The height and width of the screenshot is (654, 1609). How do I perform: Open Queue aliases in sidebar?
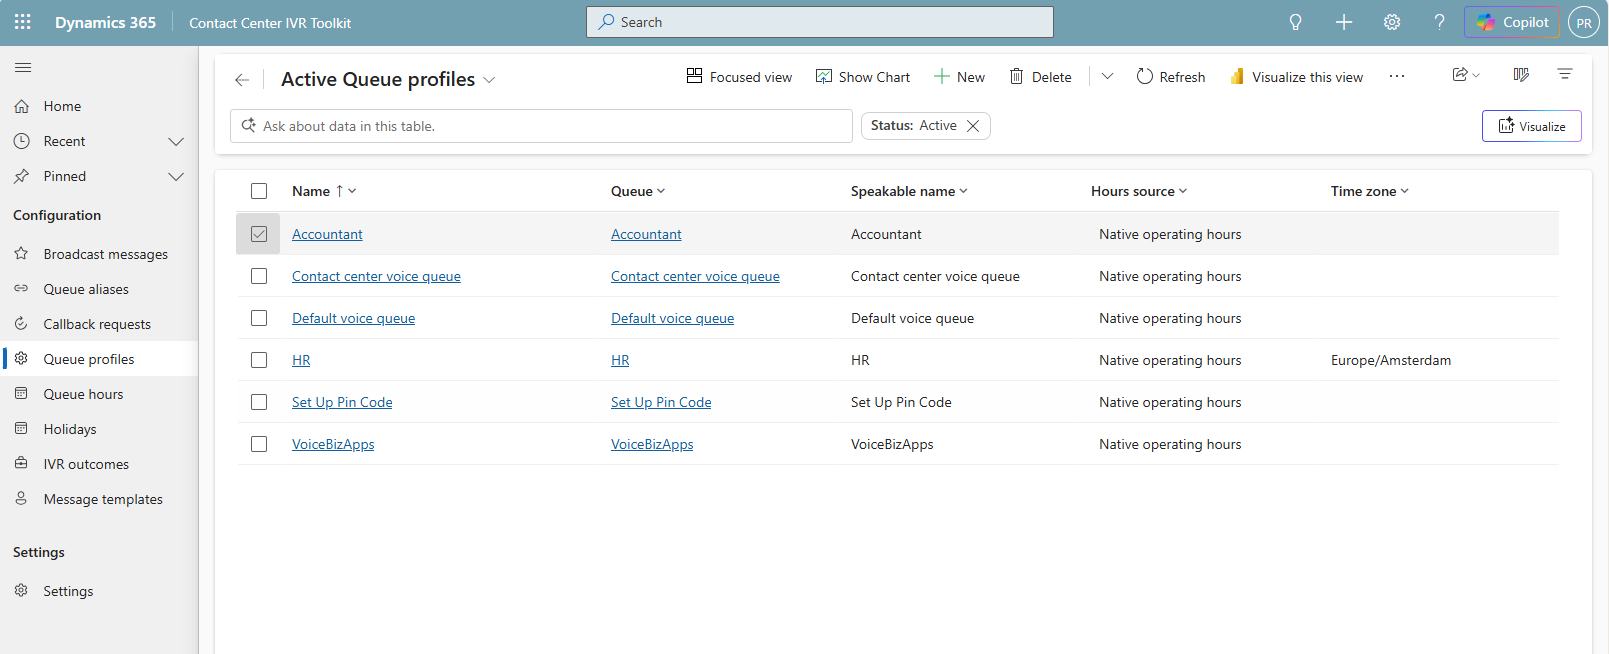point(100,289)
